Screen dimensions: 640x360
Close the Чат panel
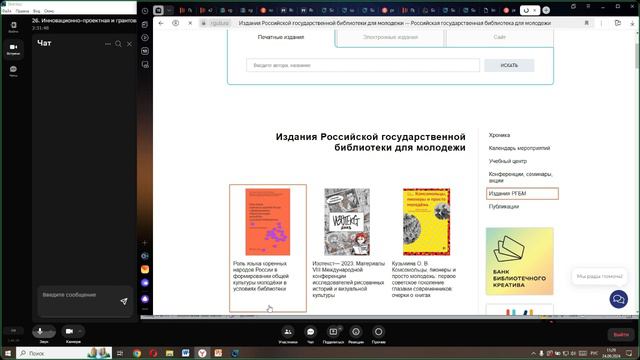(129, 44)
